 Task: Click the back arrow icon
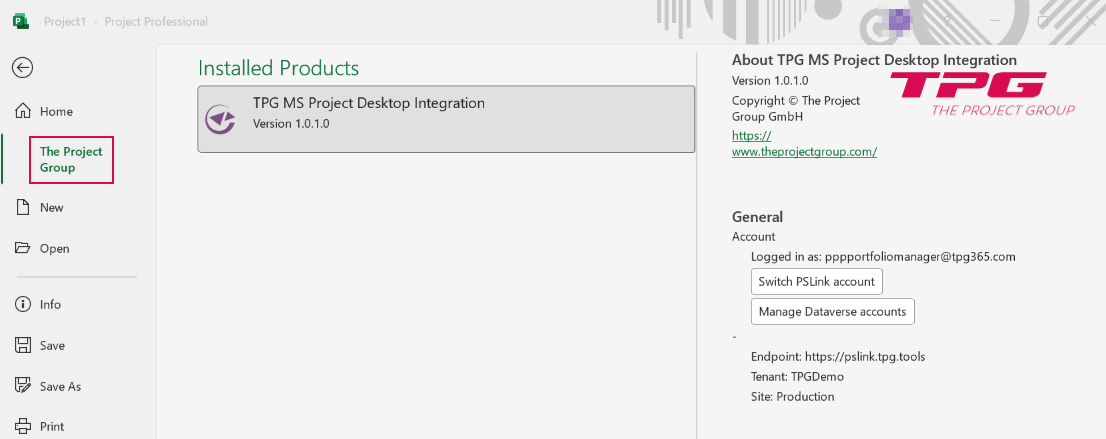pos(23,67)
